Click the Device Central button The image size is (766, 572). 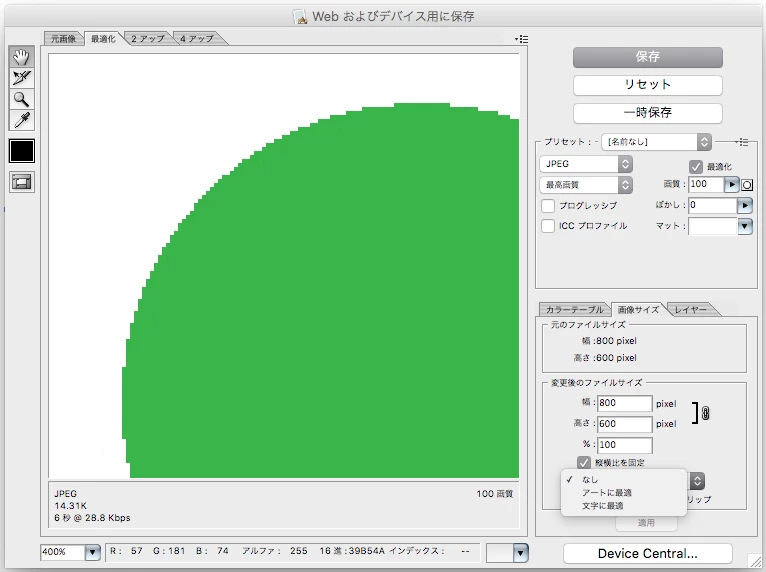(x=647, y=553)
